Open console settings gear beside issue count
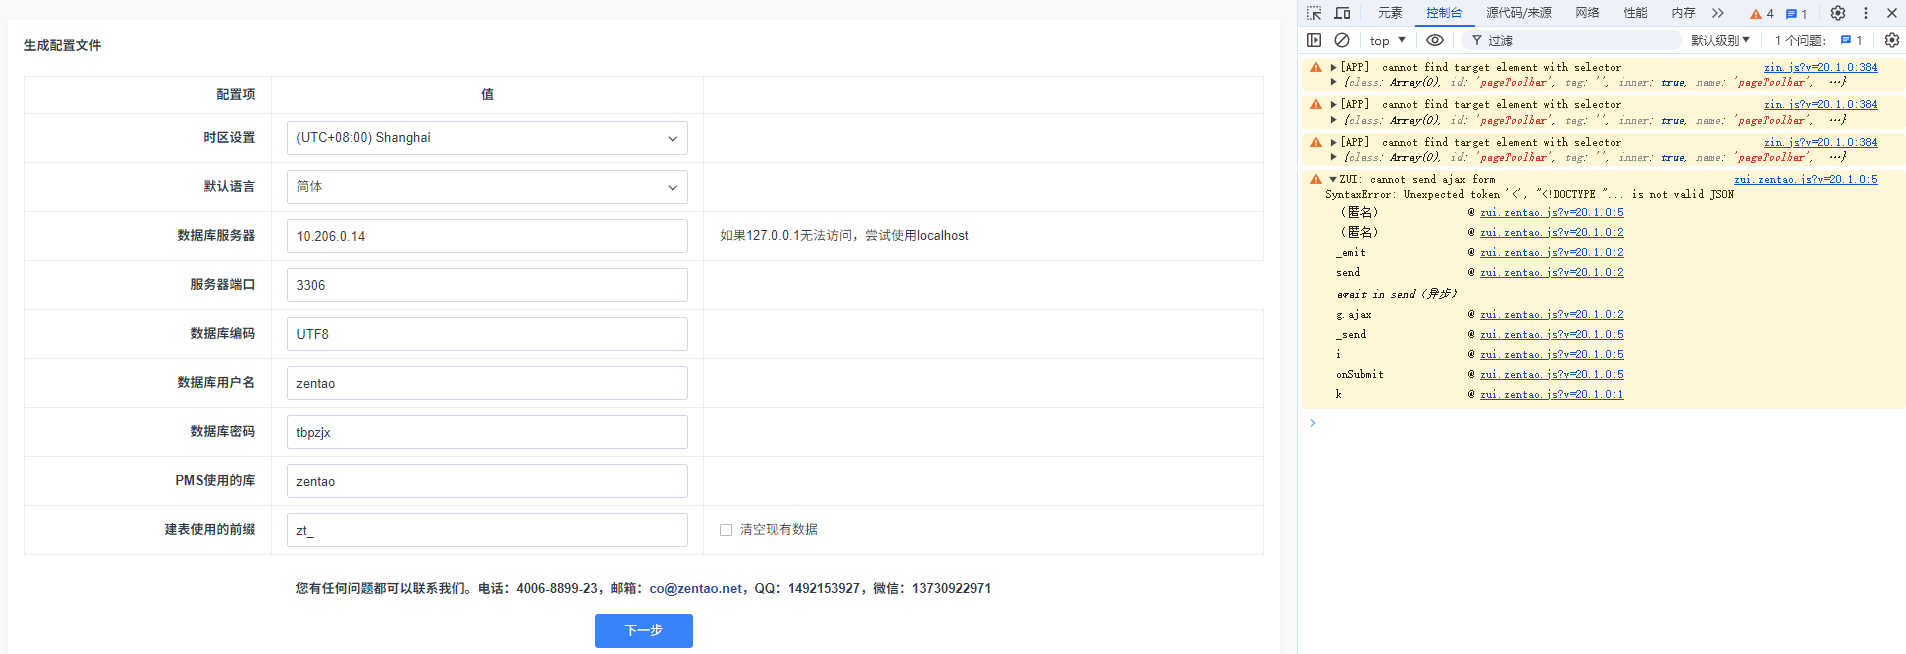The width and height of the screenshot is (1906, 654). 1891,40
